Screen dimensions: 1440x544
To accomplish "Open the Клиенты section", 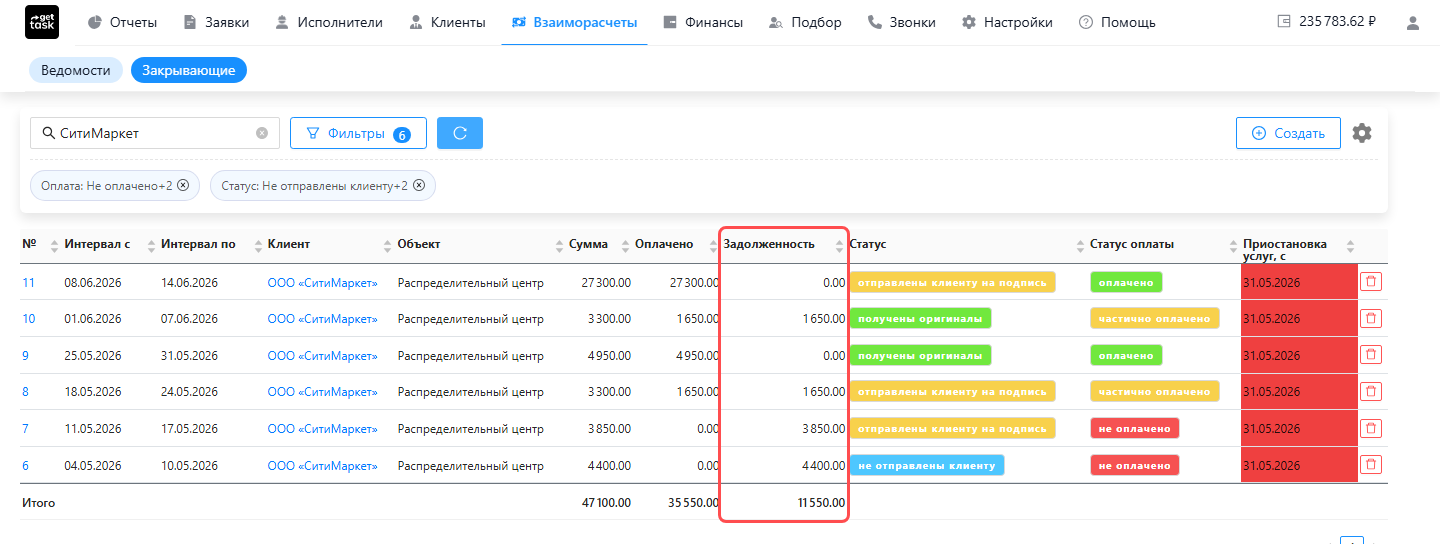I will click(447, 22).
